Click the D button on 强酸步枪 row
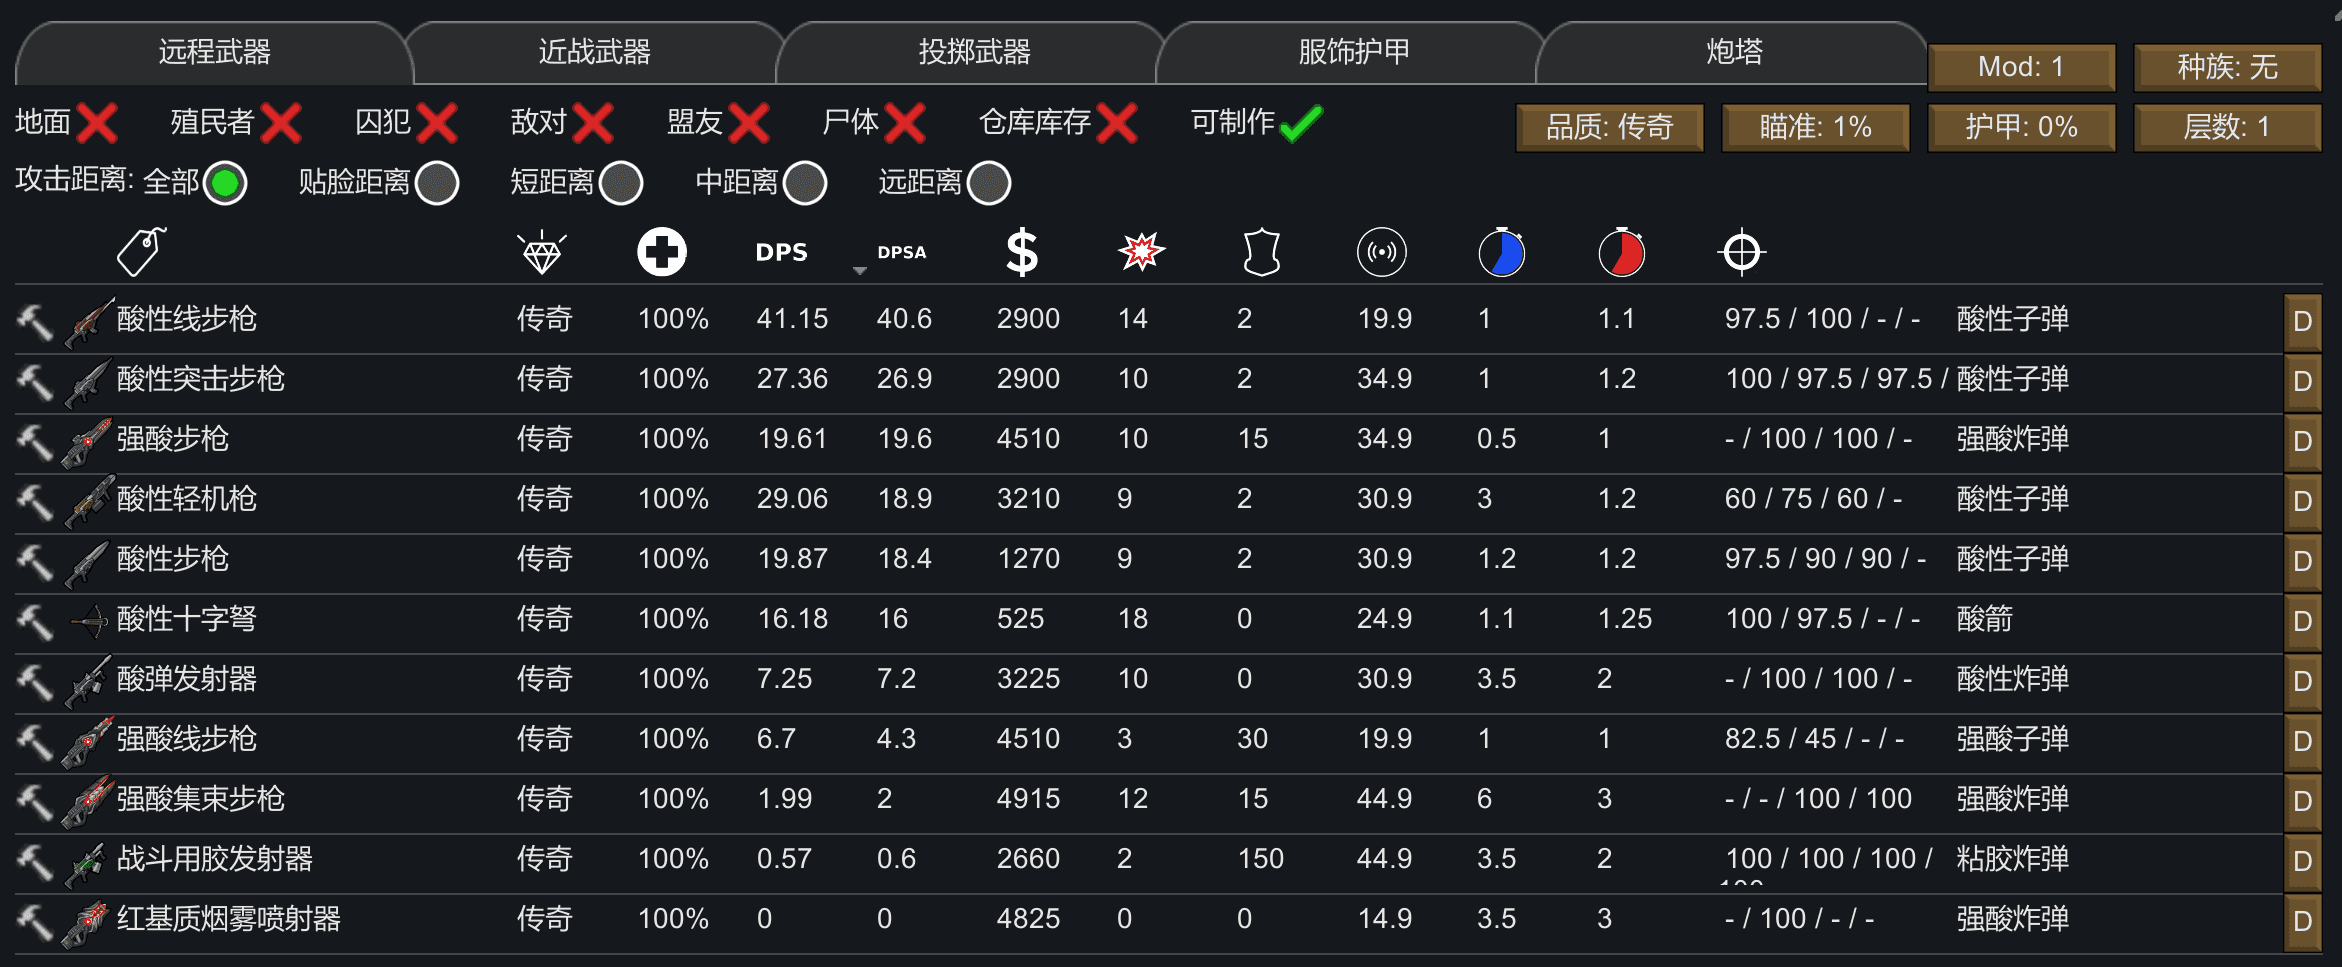The image size is (2342, 967). coord(2302,441)
